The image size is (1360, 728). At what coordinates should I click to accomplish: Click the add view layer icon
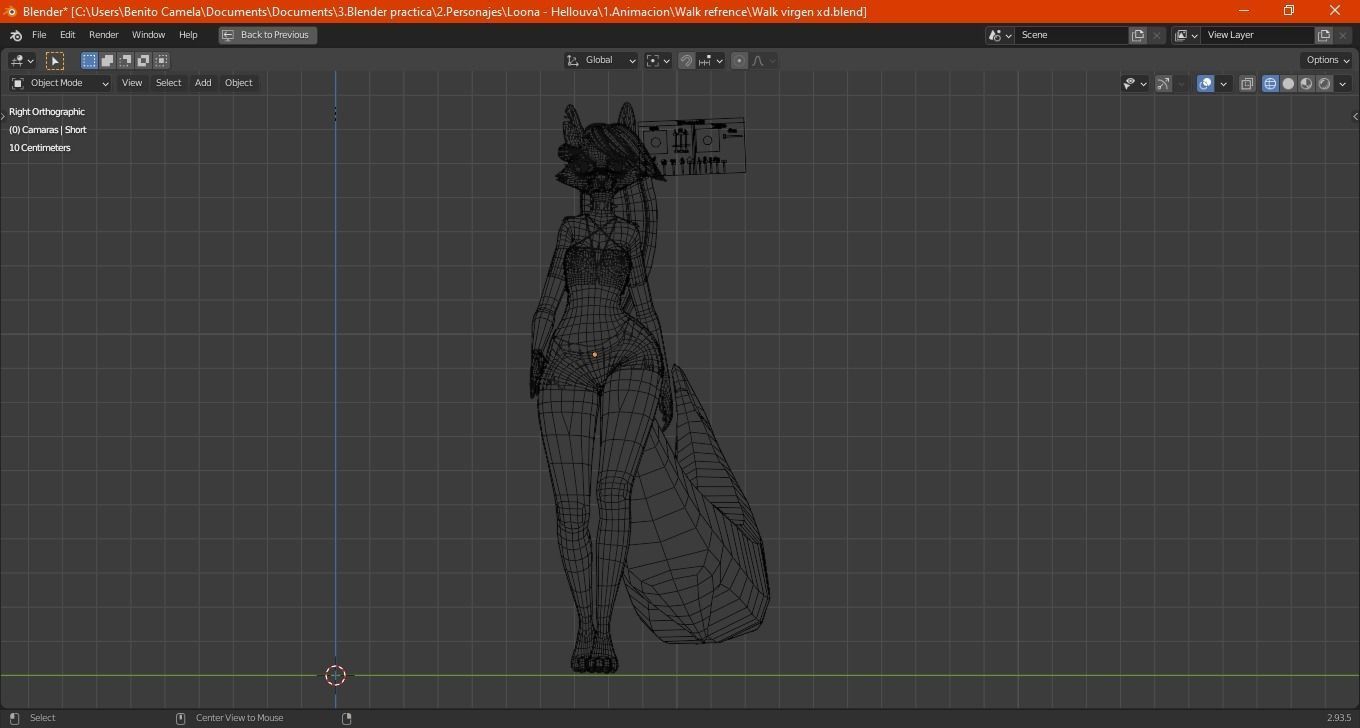click(x=1324, y=35)
